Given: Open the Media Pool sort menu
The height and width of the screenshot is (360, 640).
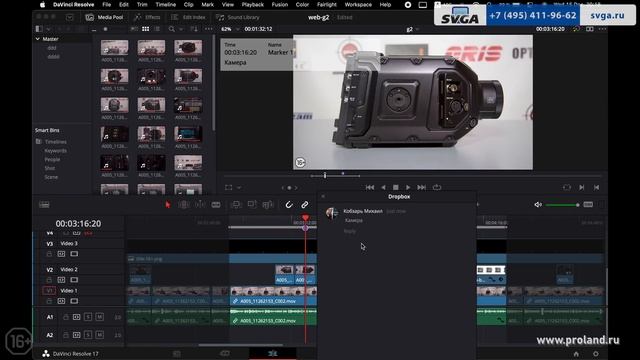Looking at the screenshot, I should (194, 29).
